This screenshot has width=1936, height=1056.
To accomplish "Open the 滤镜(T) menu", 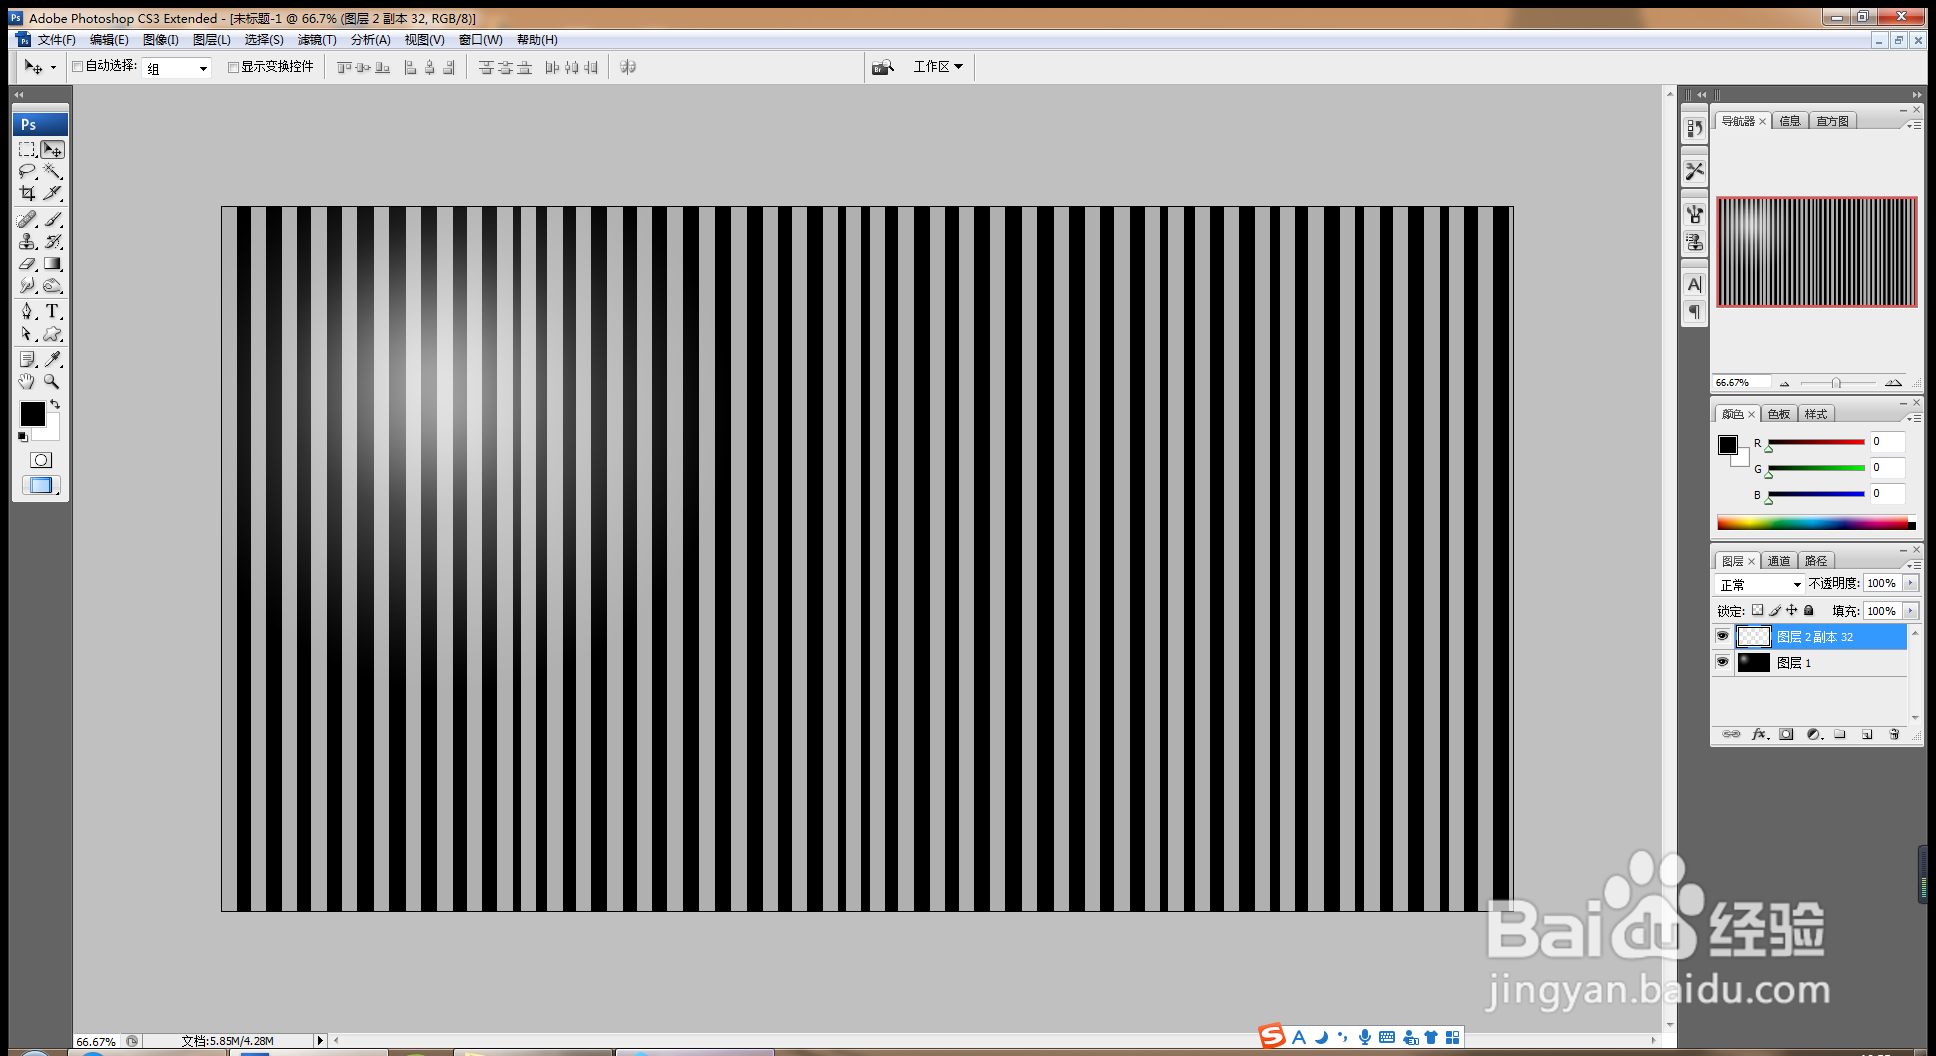I will coord(317,40).
